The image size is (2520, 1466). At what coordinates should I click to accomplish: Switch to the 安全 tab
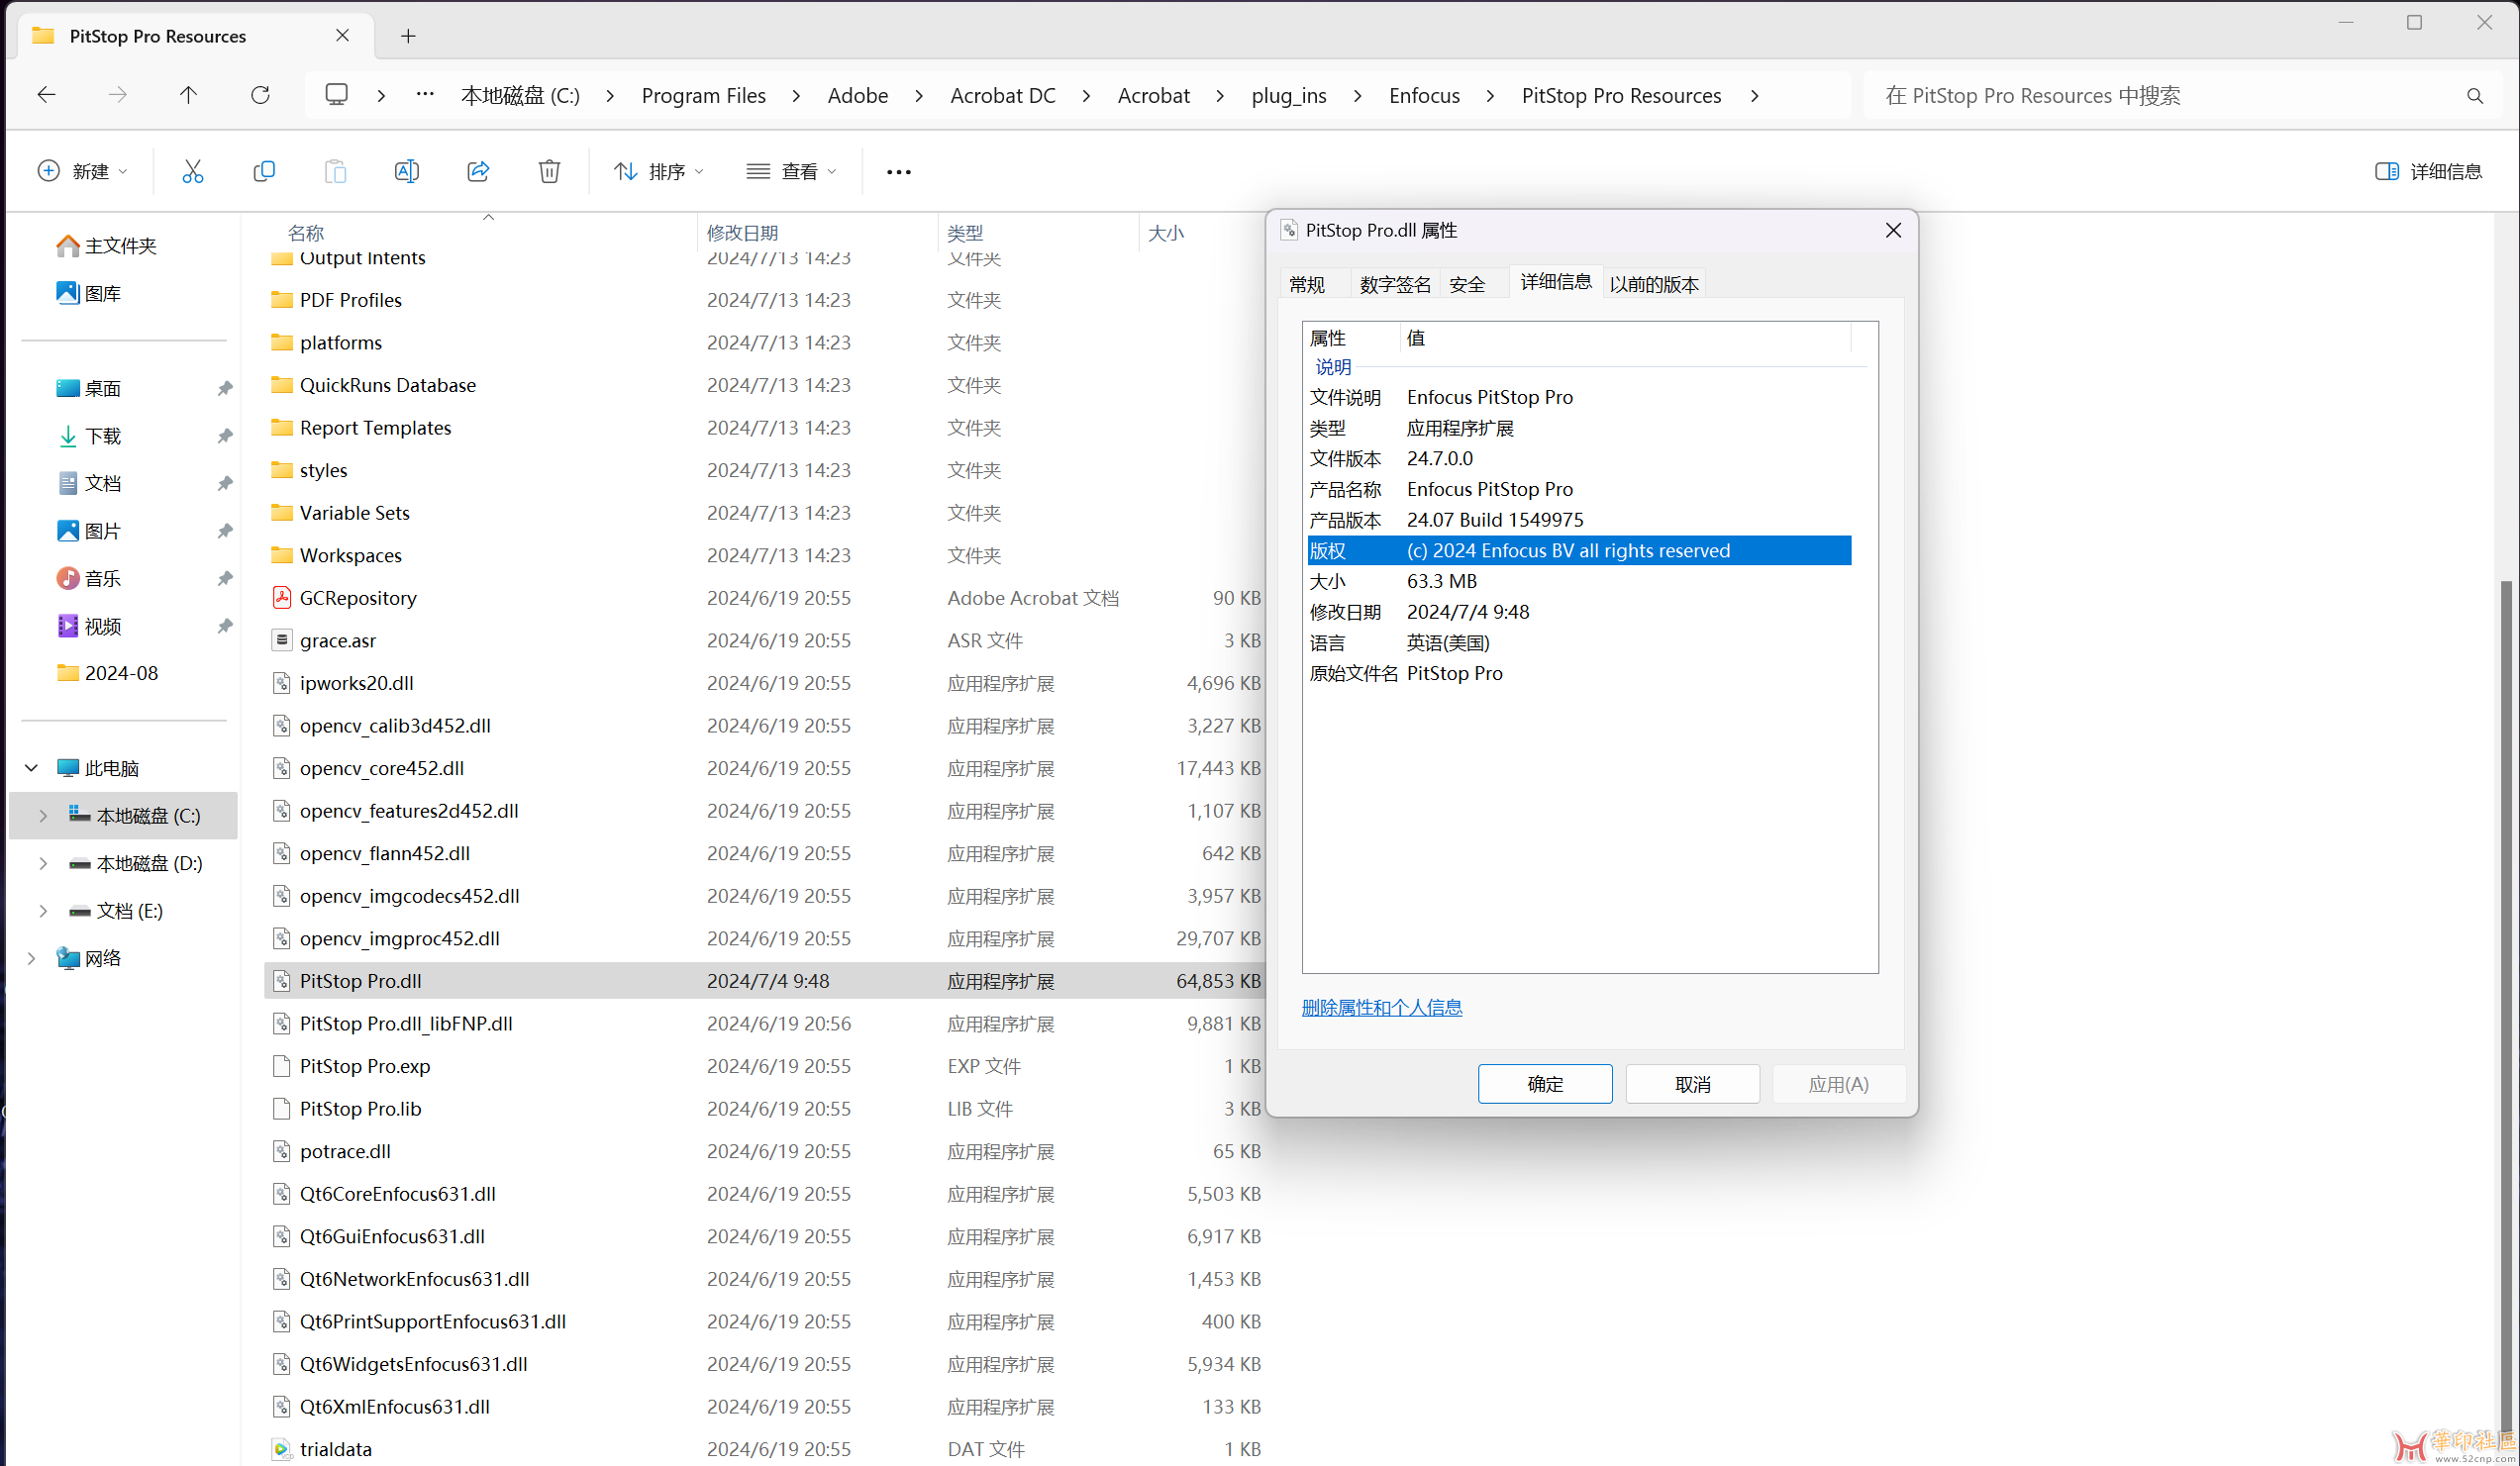tap(1467, 284)
